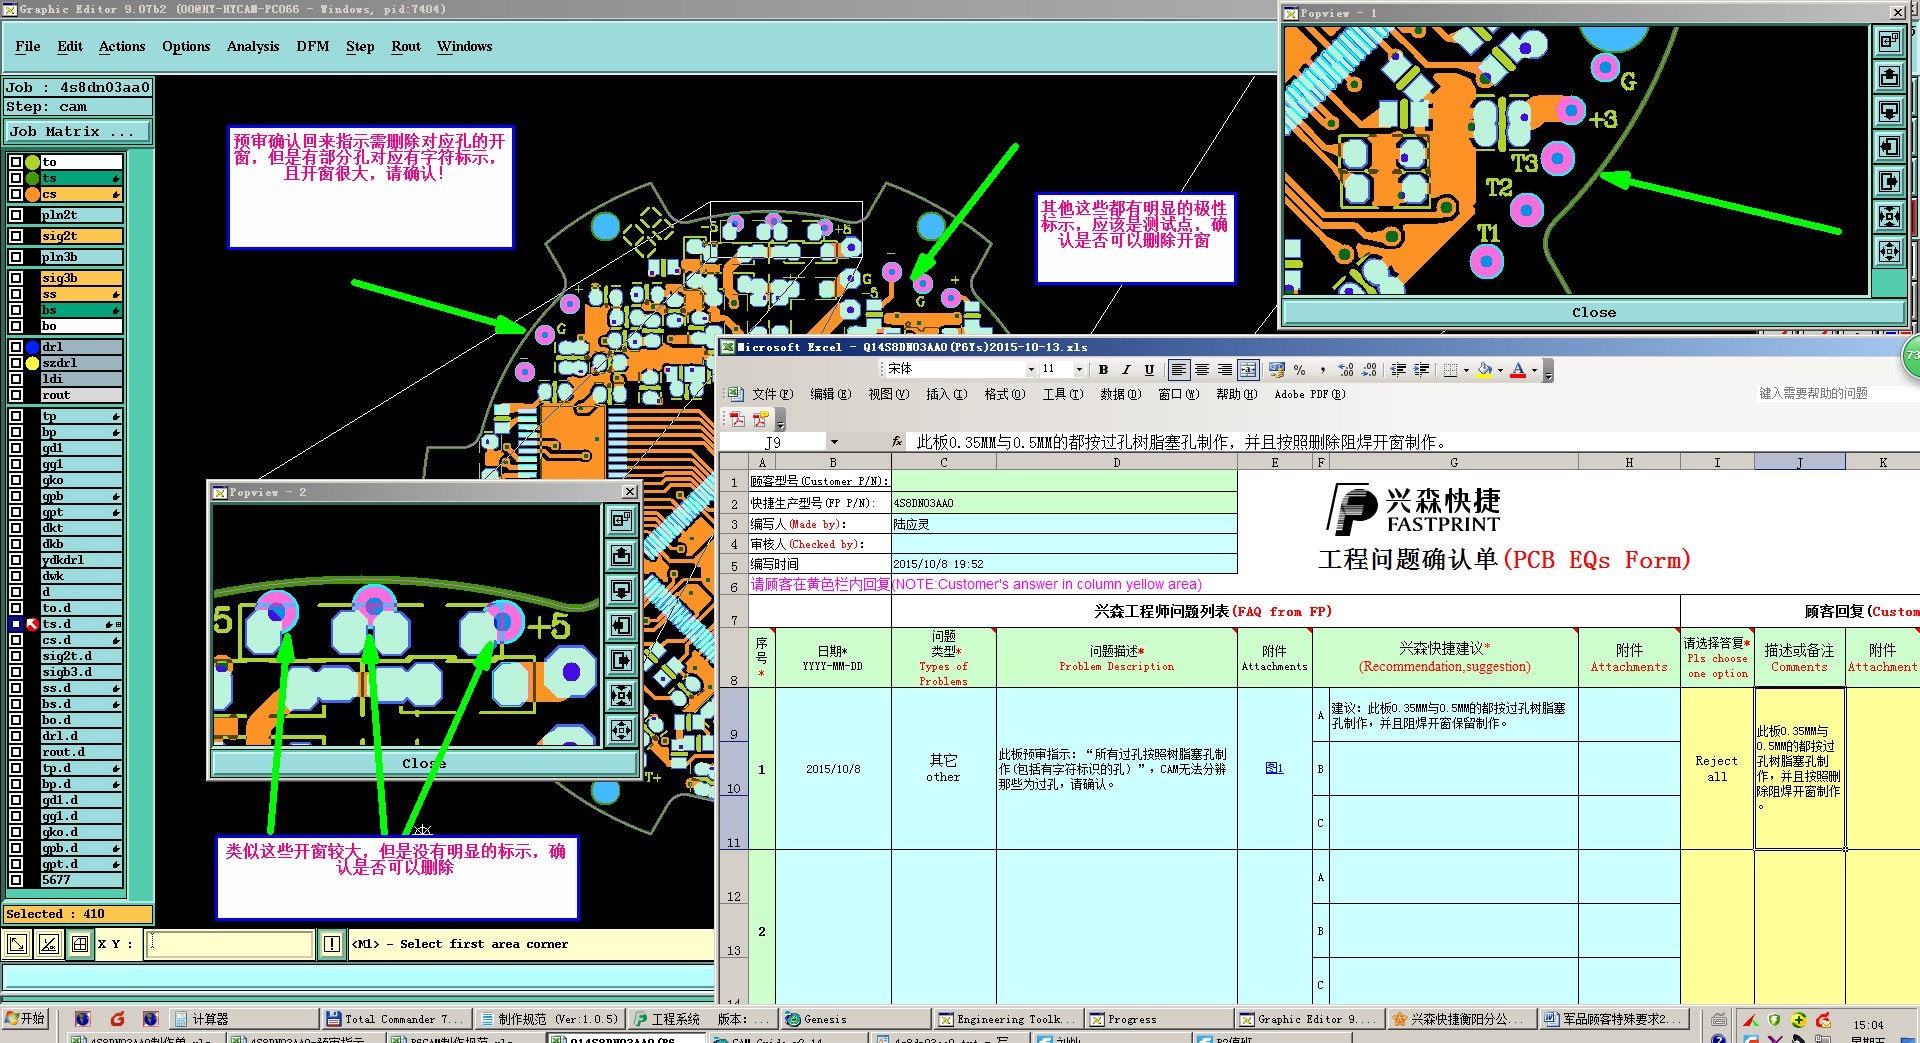Click the 开始 Start button
This screenshot has width=1920, height=1043.
pos(25,1018)
